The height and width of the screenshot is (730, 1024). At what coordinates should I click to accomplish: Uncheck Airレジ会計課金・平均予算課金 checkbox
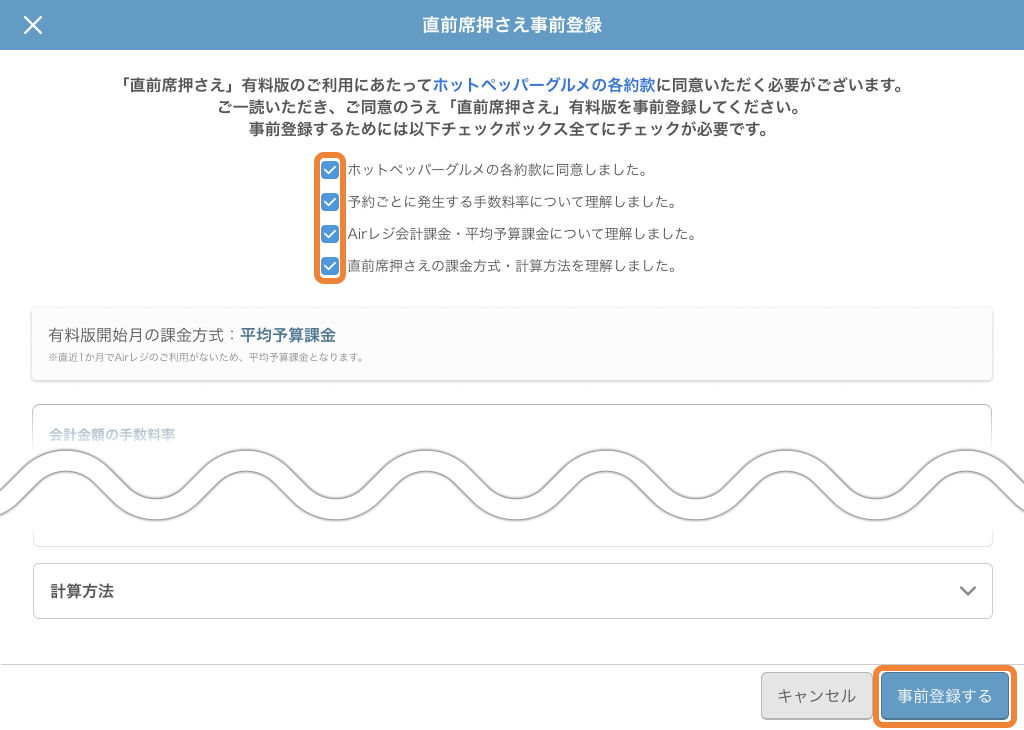click(x=328, y=234)
